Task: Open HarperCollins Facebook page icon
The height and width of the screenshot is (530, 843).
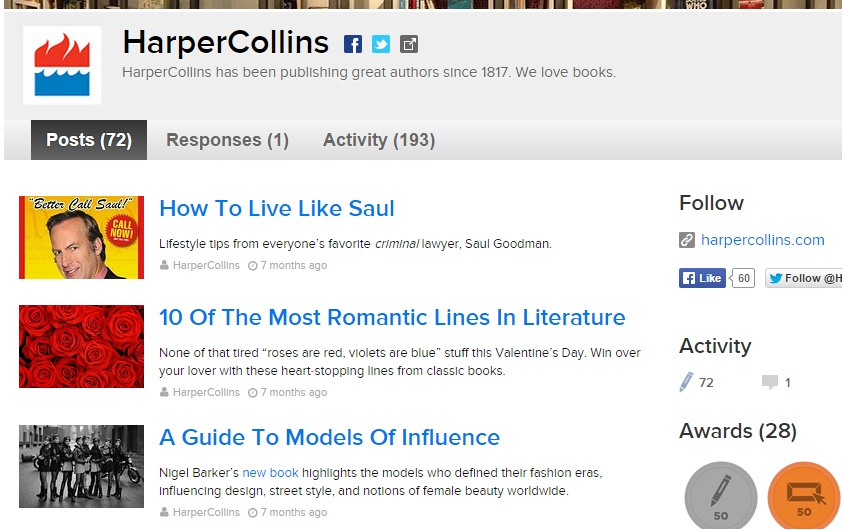Action: pos(353,44)
